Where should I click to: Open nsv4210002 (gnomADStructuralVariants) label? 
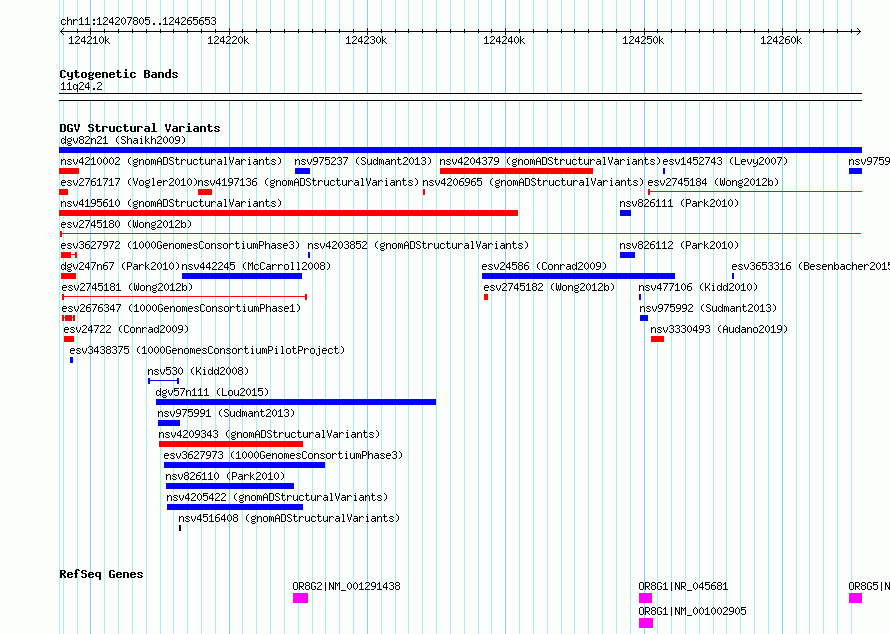click(171, 161)
